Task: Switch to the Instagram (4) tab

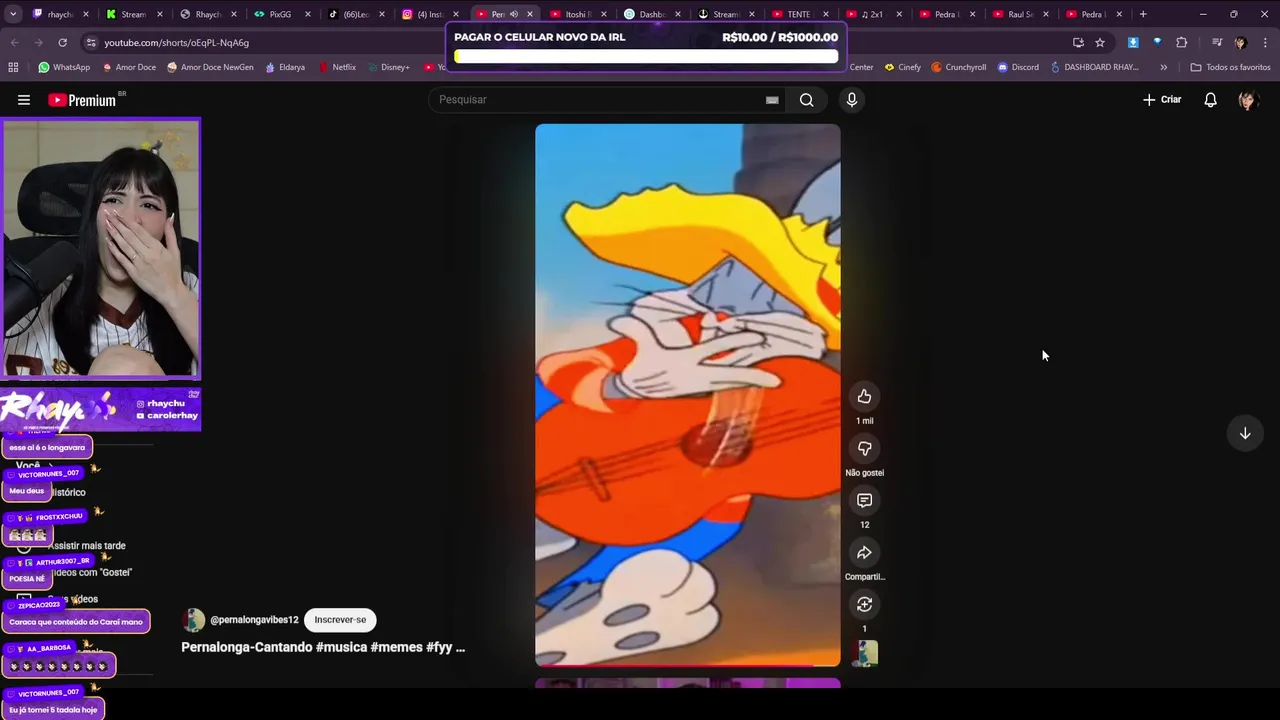Action: [x=428, y=14]
